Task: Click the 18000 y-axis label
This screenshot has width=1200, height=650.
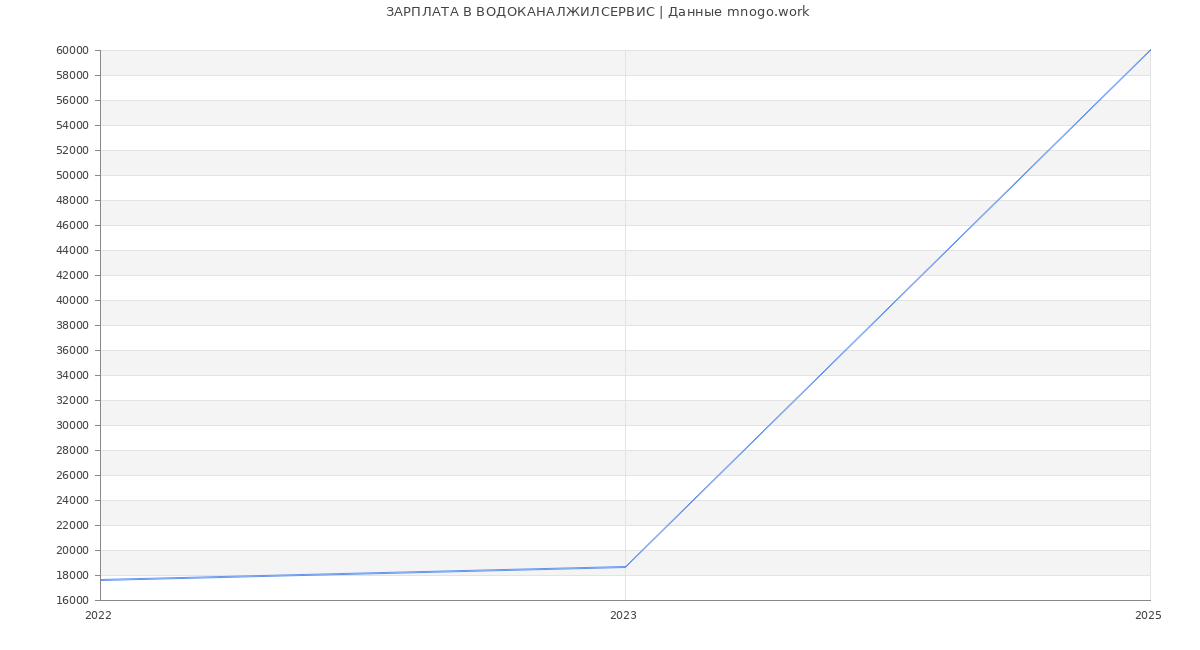Action: (x=73, y=575)
